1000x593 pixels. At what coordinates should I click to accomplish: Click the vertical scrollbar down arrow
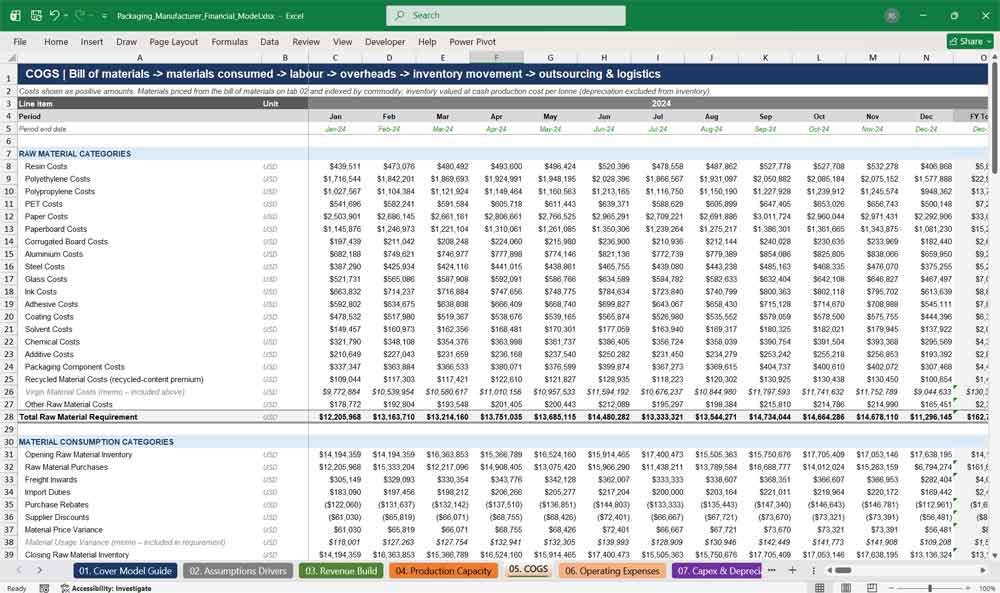click(x=993, y=555)
